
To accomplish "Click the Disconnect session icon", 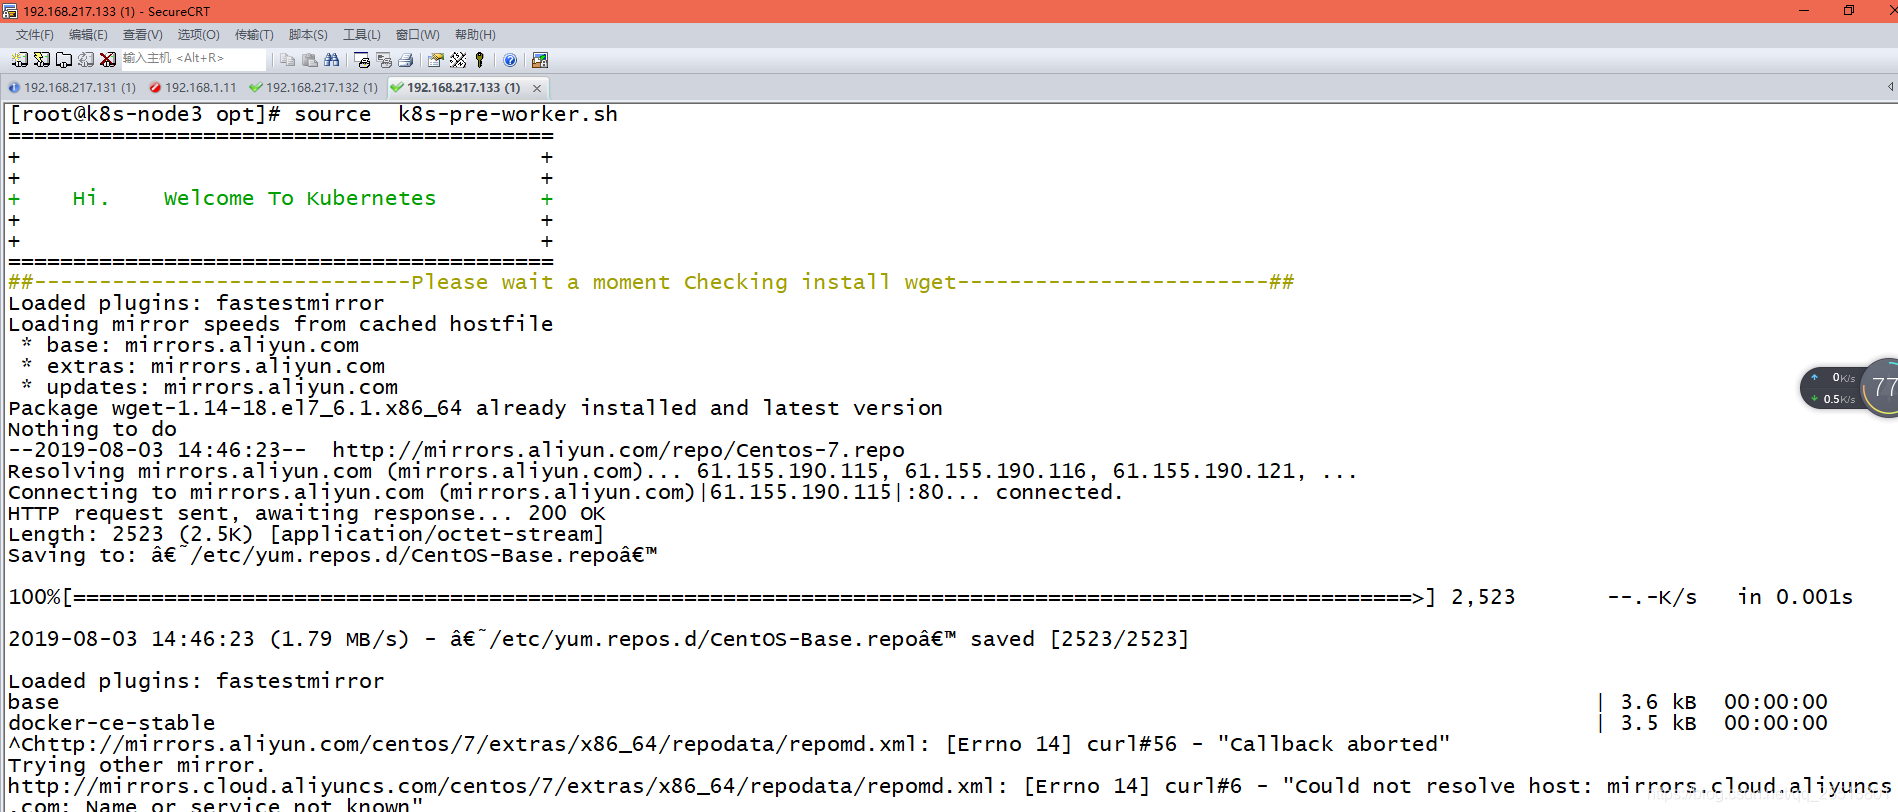I will point(108,60).
